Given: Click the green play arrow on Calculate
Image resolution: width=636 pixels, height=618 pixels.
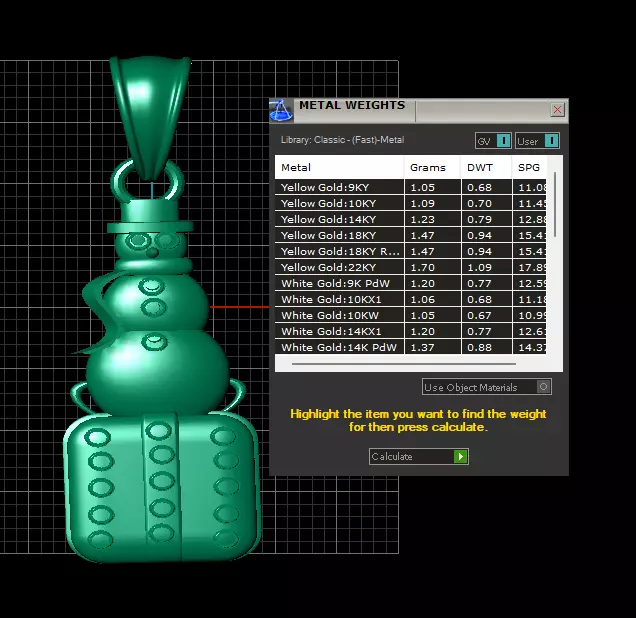Looking at the screenshot, I should coord(461,457).
